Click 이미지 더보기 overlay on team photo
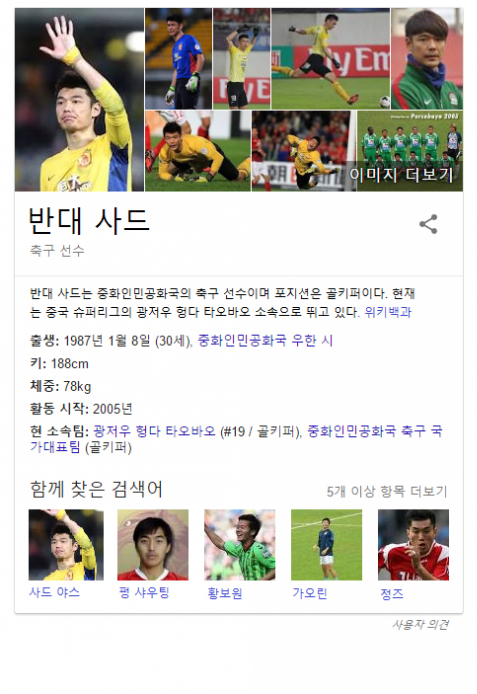Viewport: 477px width, 694px height. coord(401,174)
